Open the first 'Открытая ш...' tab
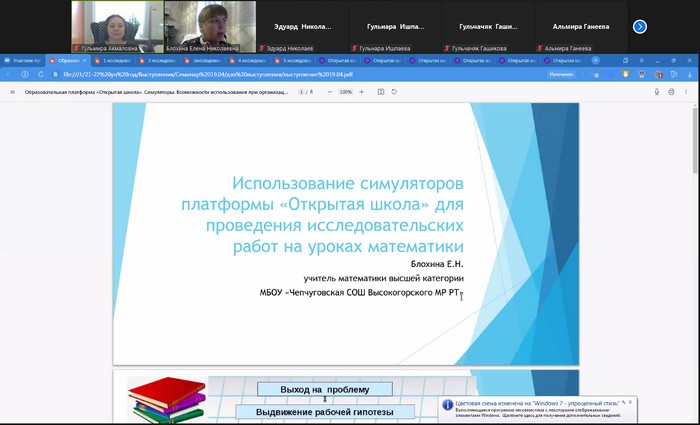This screenshot has height=425, width=700. pyautogui.click(x=338, y=61)
